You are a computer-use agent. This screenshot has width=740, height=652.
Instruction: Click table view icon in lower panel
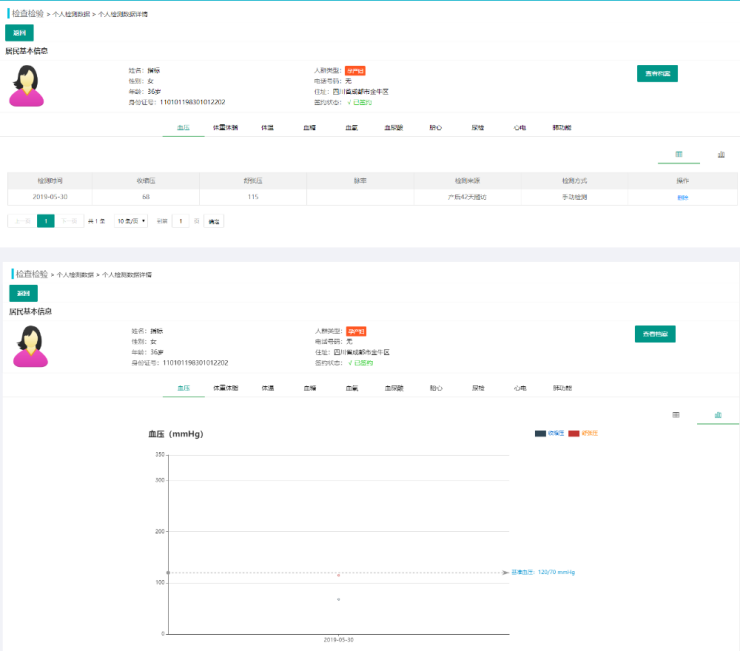click(676, 414)
